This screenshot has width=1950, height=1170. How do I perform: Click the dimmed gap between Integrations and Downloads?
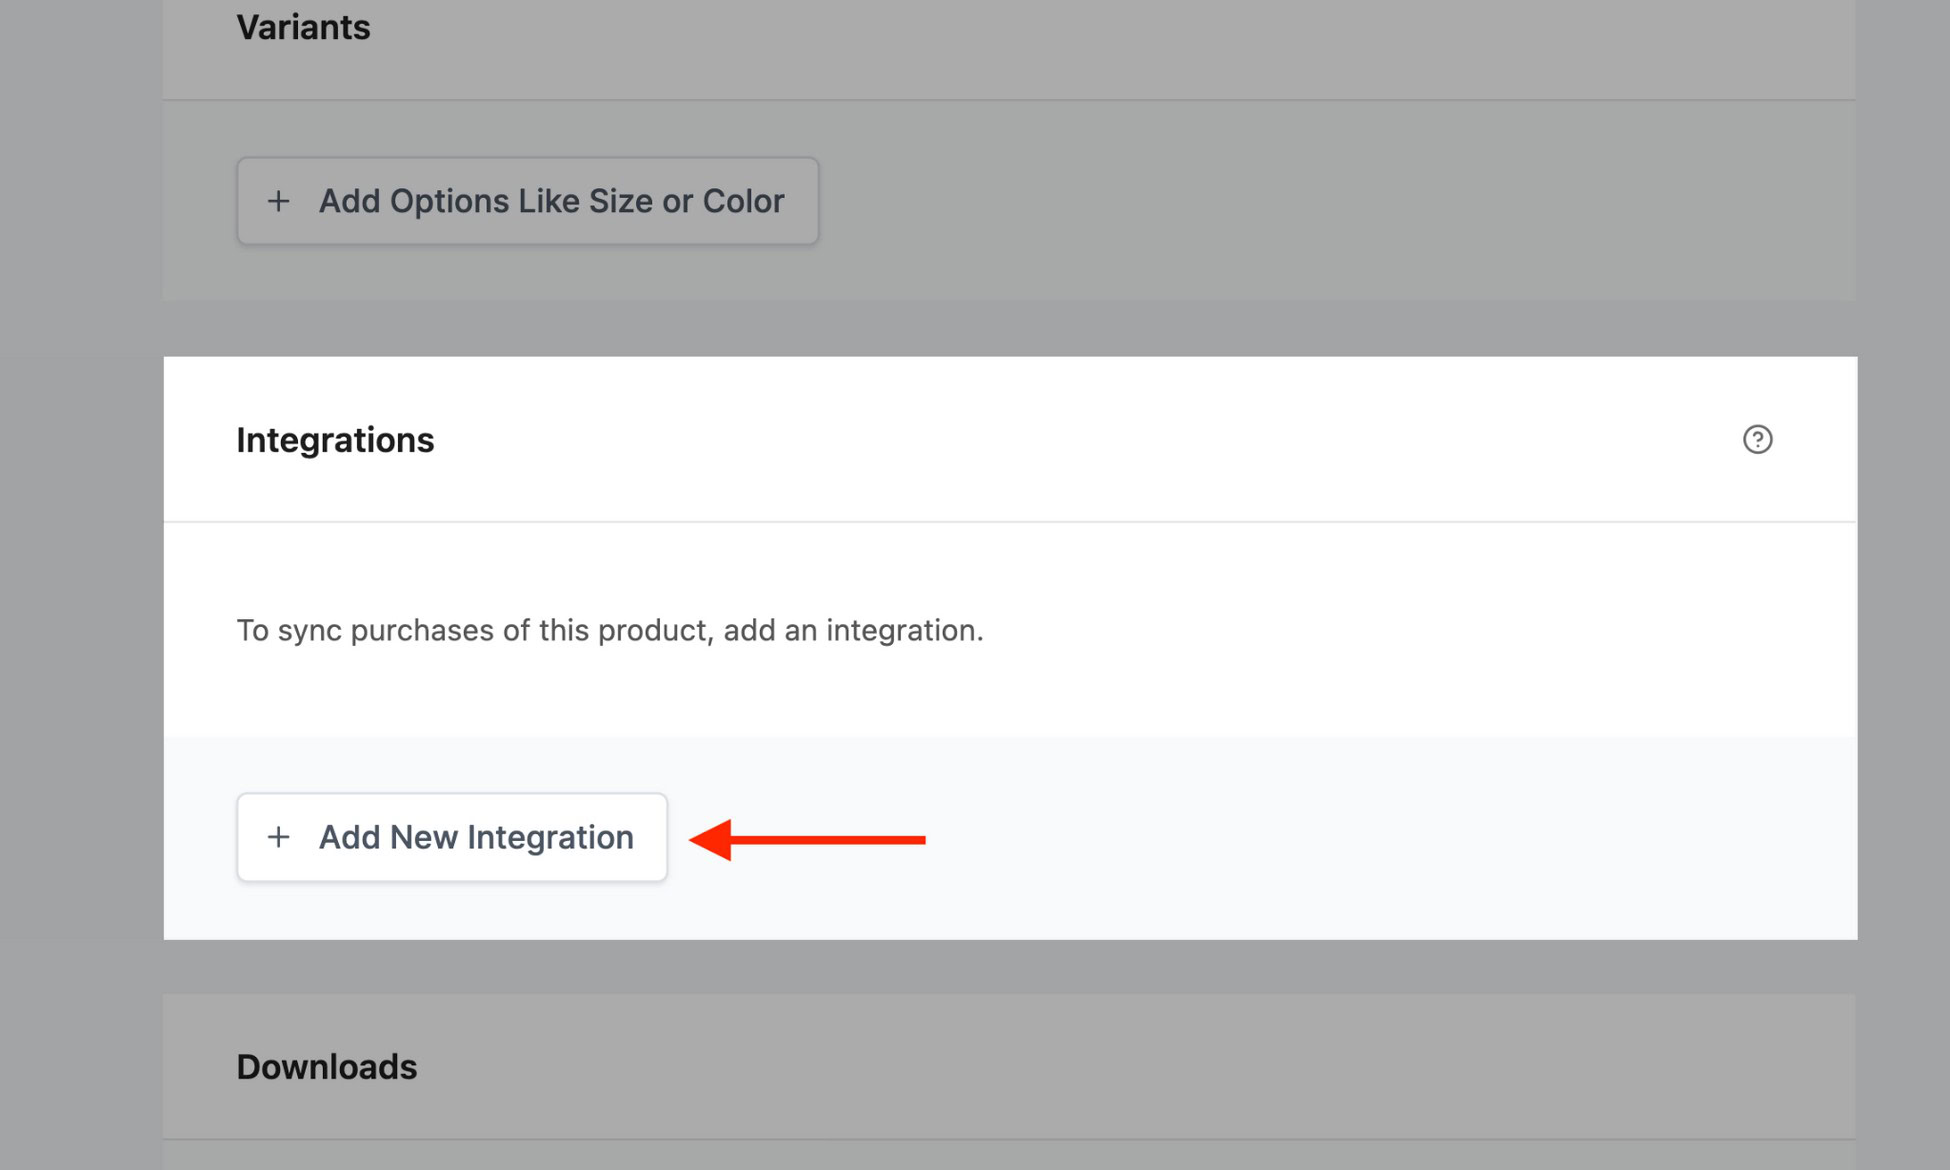(x=1010, y=966)
